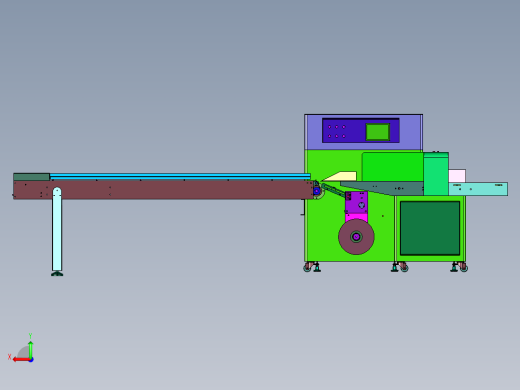
Task: Click the "X" axis label
Action: click(9, 357)
